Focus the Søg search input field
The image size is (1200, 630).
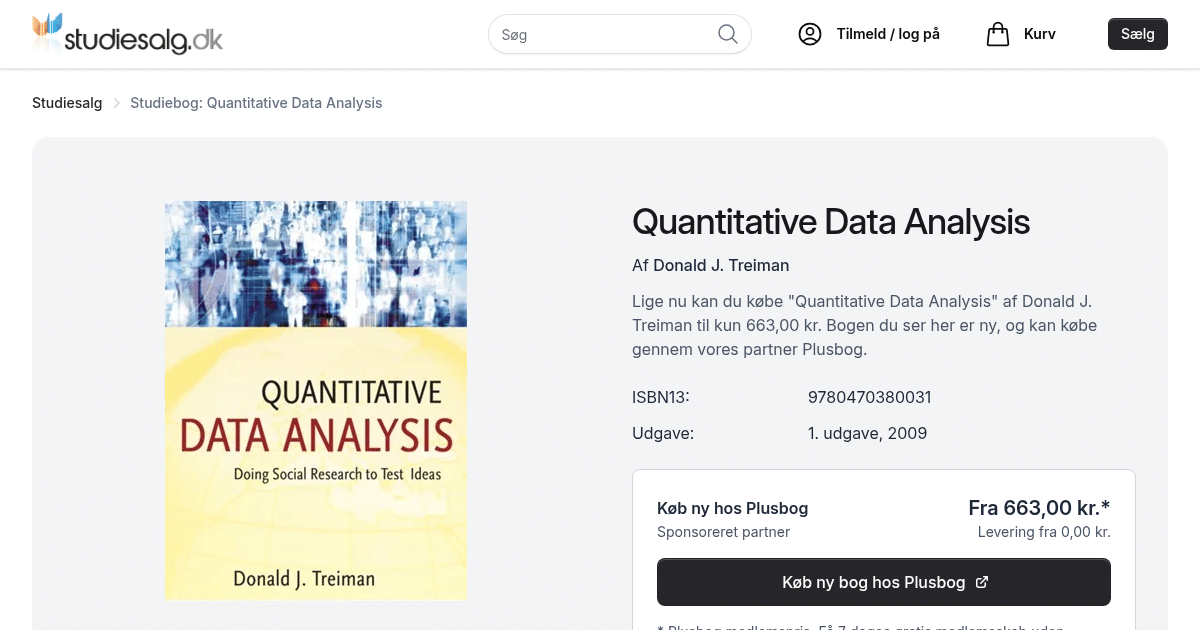(x=605, y=34)
